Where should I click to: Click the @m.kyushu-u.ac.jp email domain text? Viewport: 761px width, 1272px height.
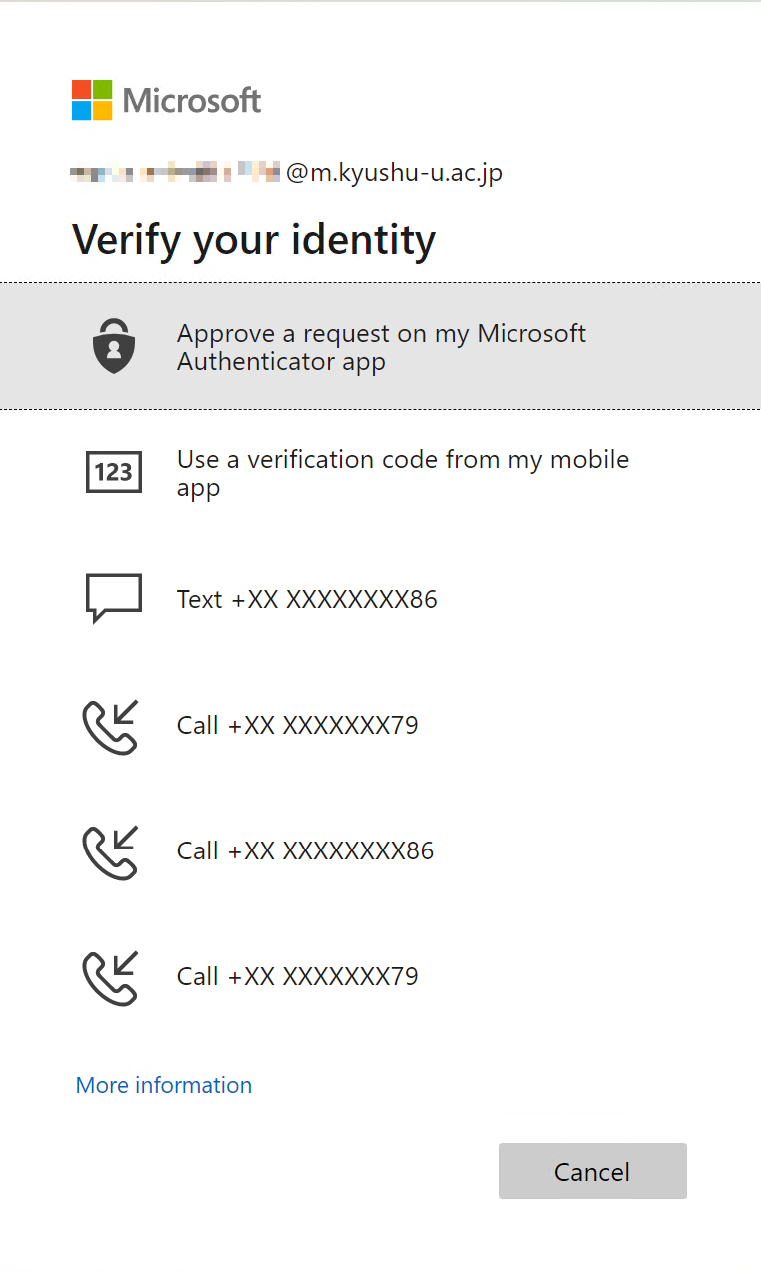pos(394,173)
